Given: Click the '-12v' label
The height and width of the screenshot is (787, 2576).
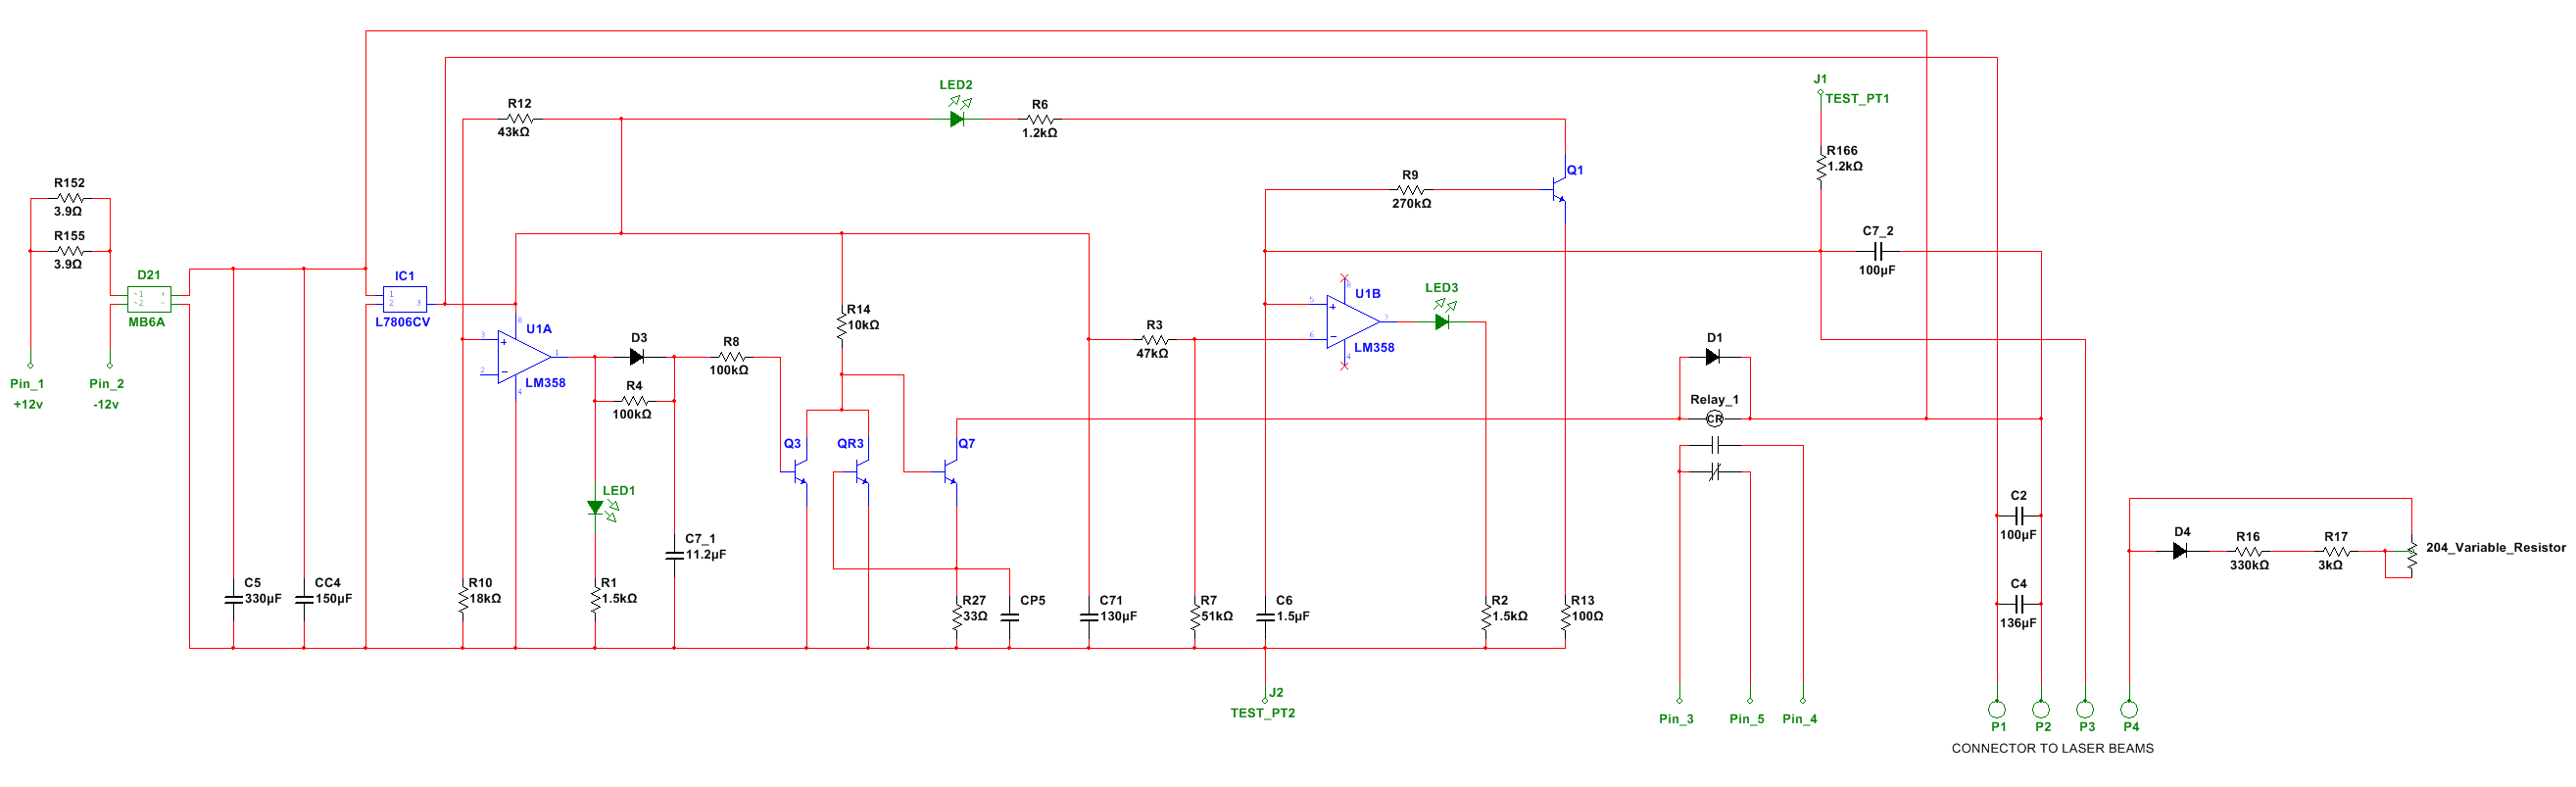Looking at the screenshot, I should (x=106, y=404).
